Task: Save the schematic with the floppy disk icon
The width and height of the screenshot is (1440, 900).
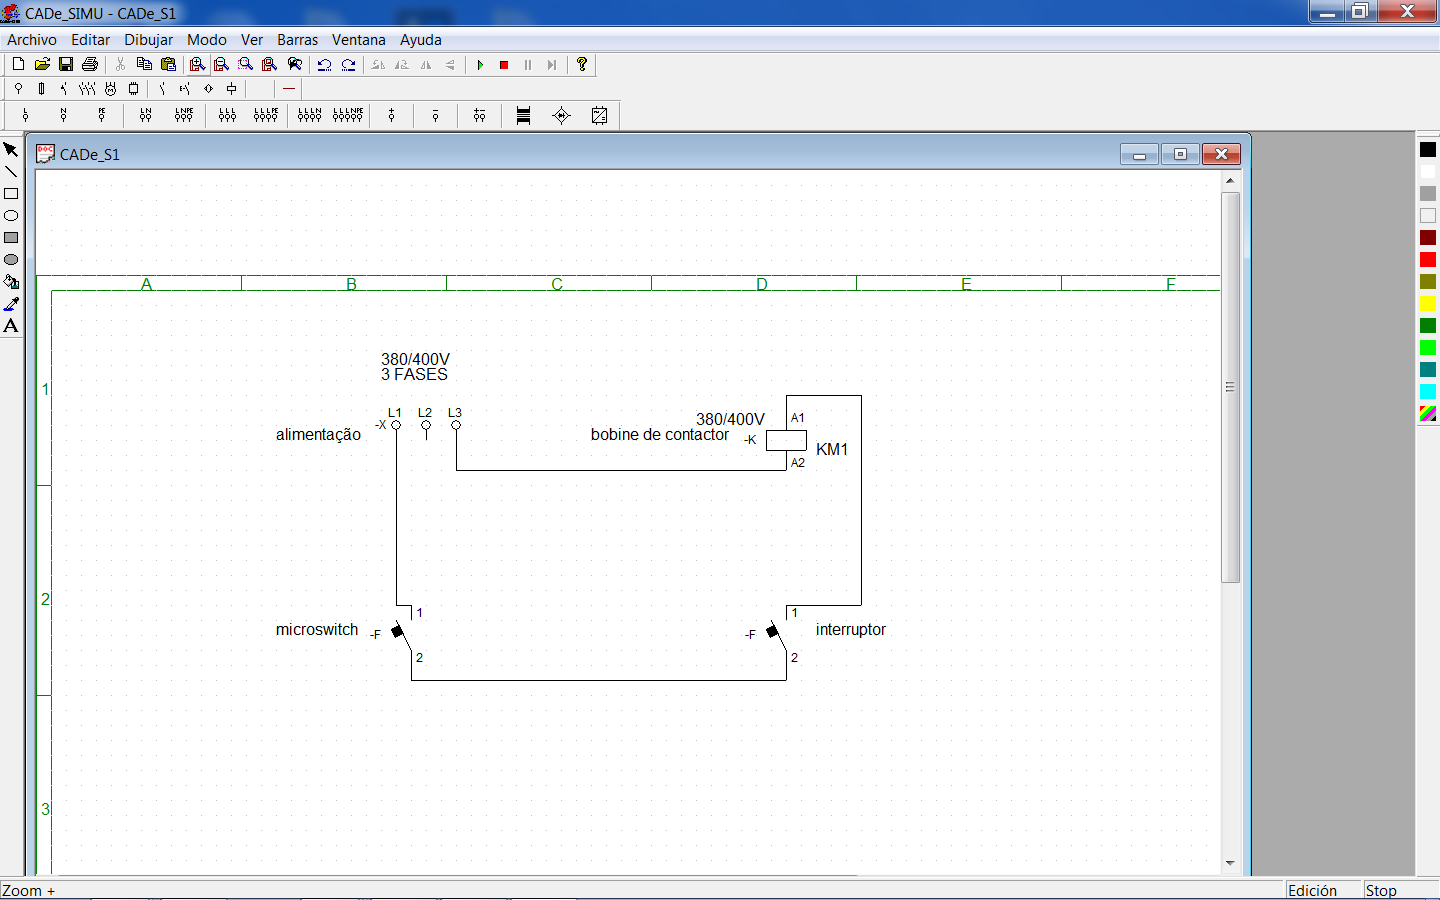Action: [66, 65]
